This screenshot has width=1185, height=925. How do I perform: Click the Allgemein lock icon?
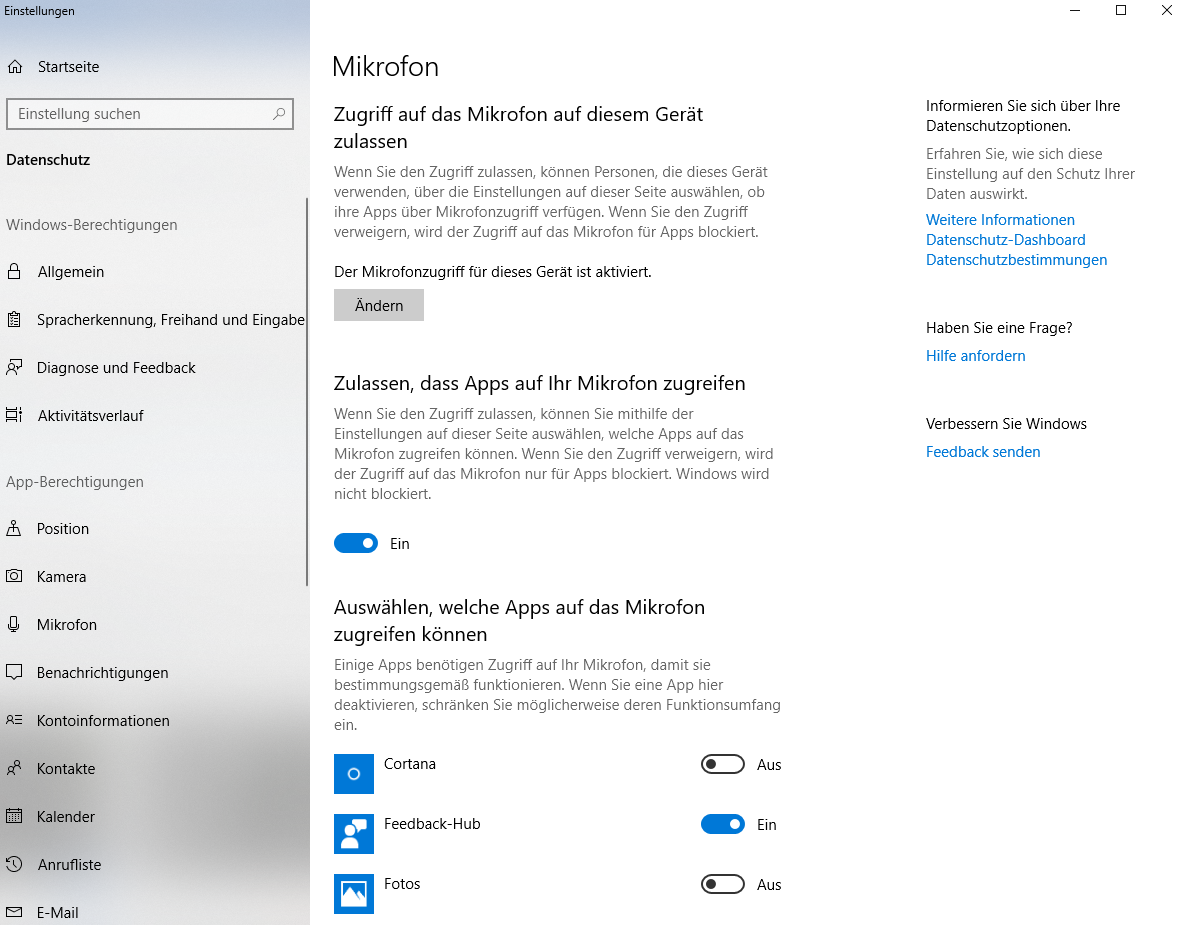click(x=14, y=271)
